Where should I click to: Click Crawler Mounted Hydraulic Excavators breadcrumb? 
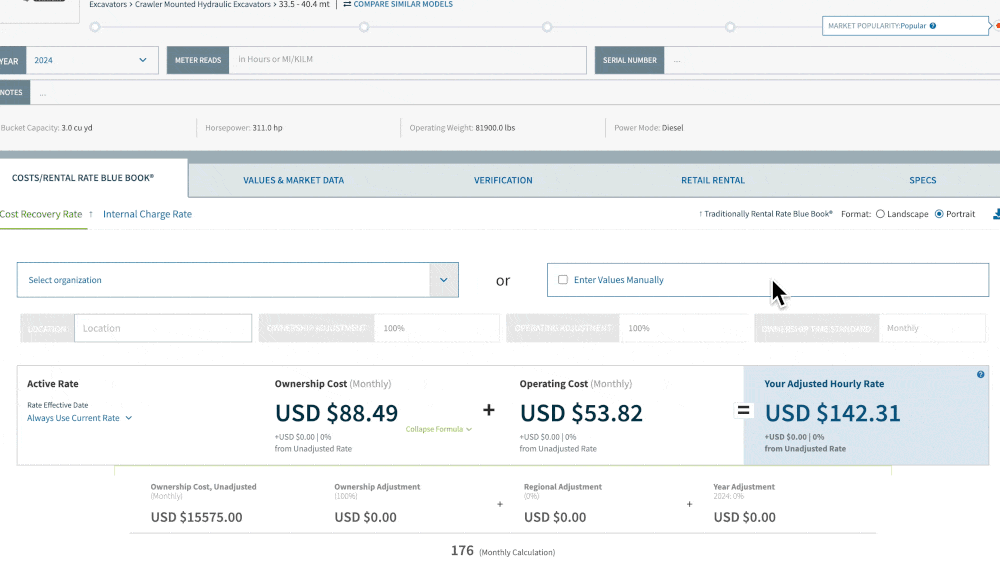203,4
